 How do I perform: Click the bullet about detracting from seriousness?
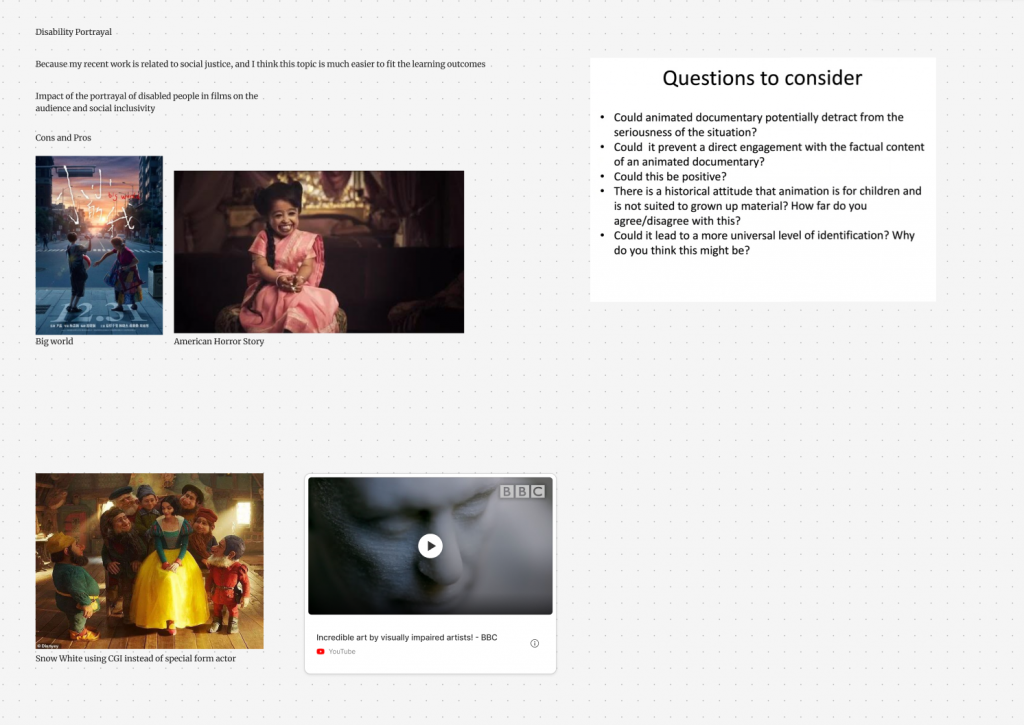[x=758, y=125]
